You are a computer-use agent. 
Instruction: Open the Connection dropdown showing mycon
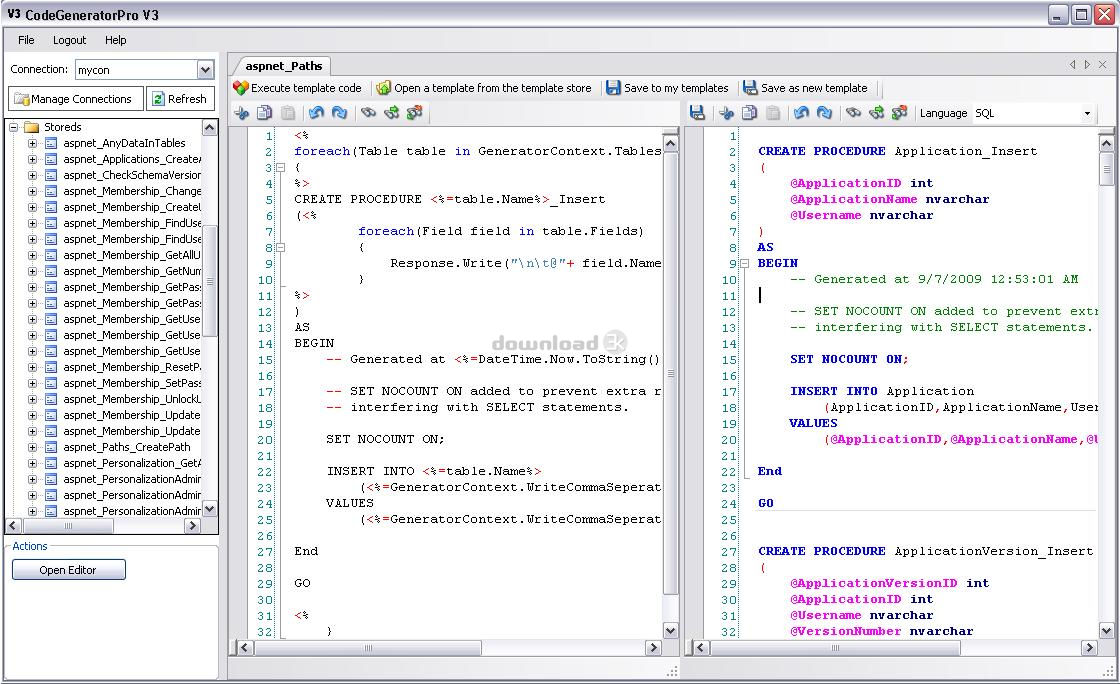click(x=205, y=70)
